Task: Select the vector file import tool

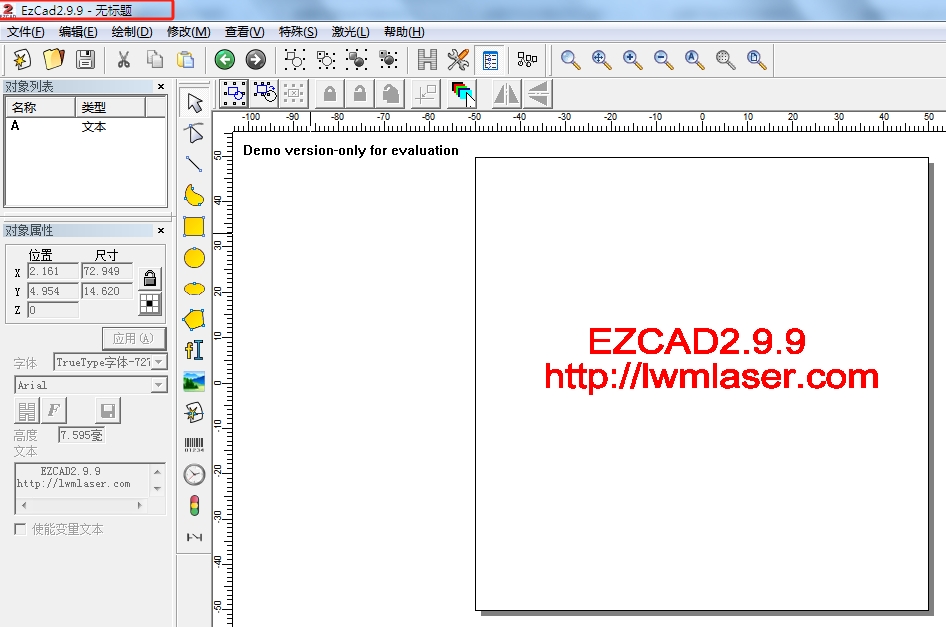Action: click(x=194, y=413)
